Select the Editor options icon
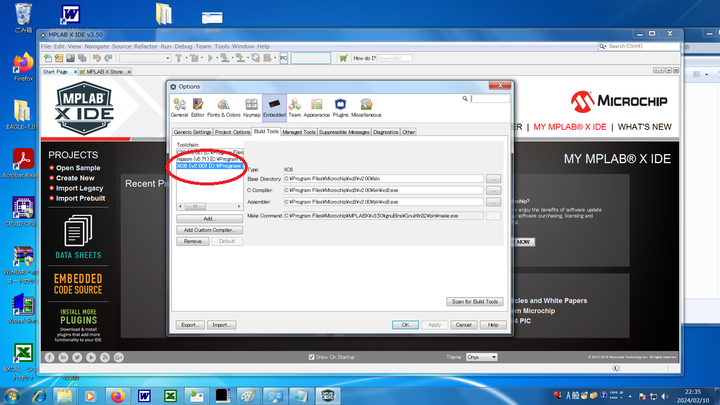Image resolution: width=720 pixels, height=405 pixels. [198, 107]
